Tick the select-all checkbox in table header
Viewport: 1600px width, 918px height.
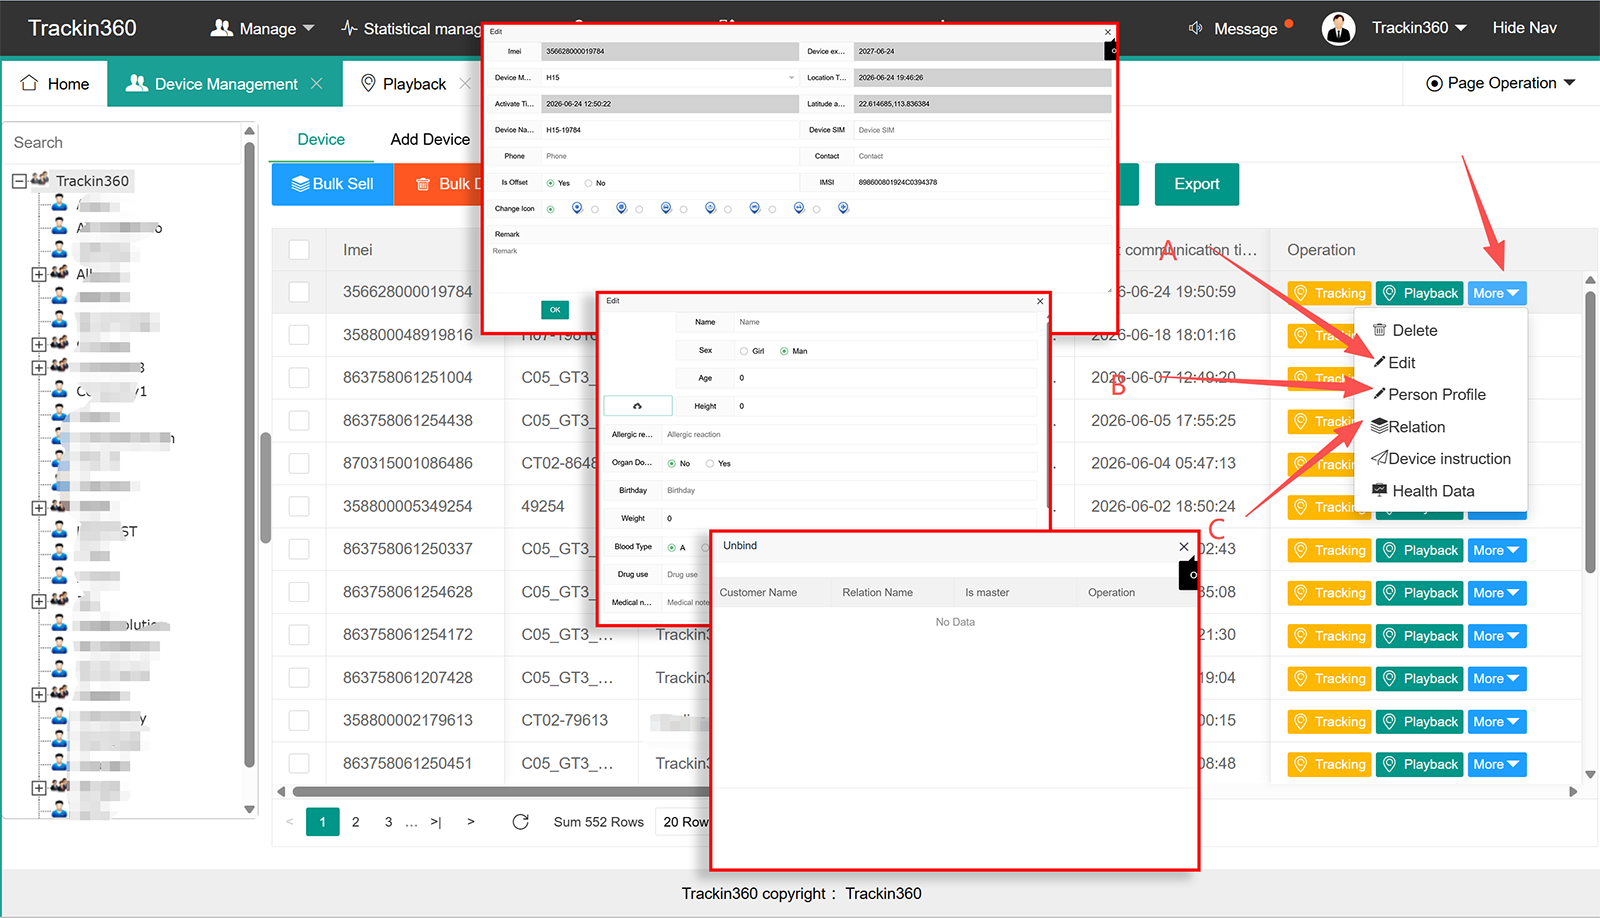click(x=299, y=250)
